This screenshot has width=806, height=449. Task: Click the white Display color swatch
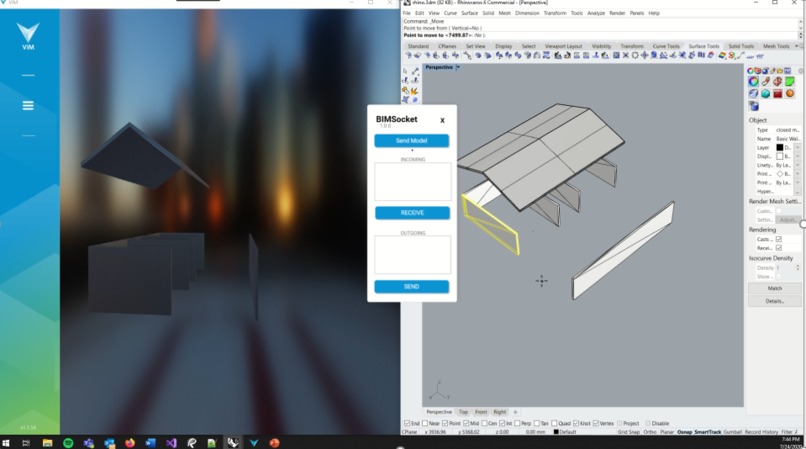[x=779, y=156]
